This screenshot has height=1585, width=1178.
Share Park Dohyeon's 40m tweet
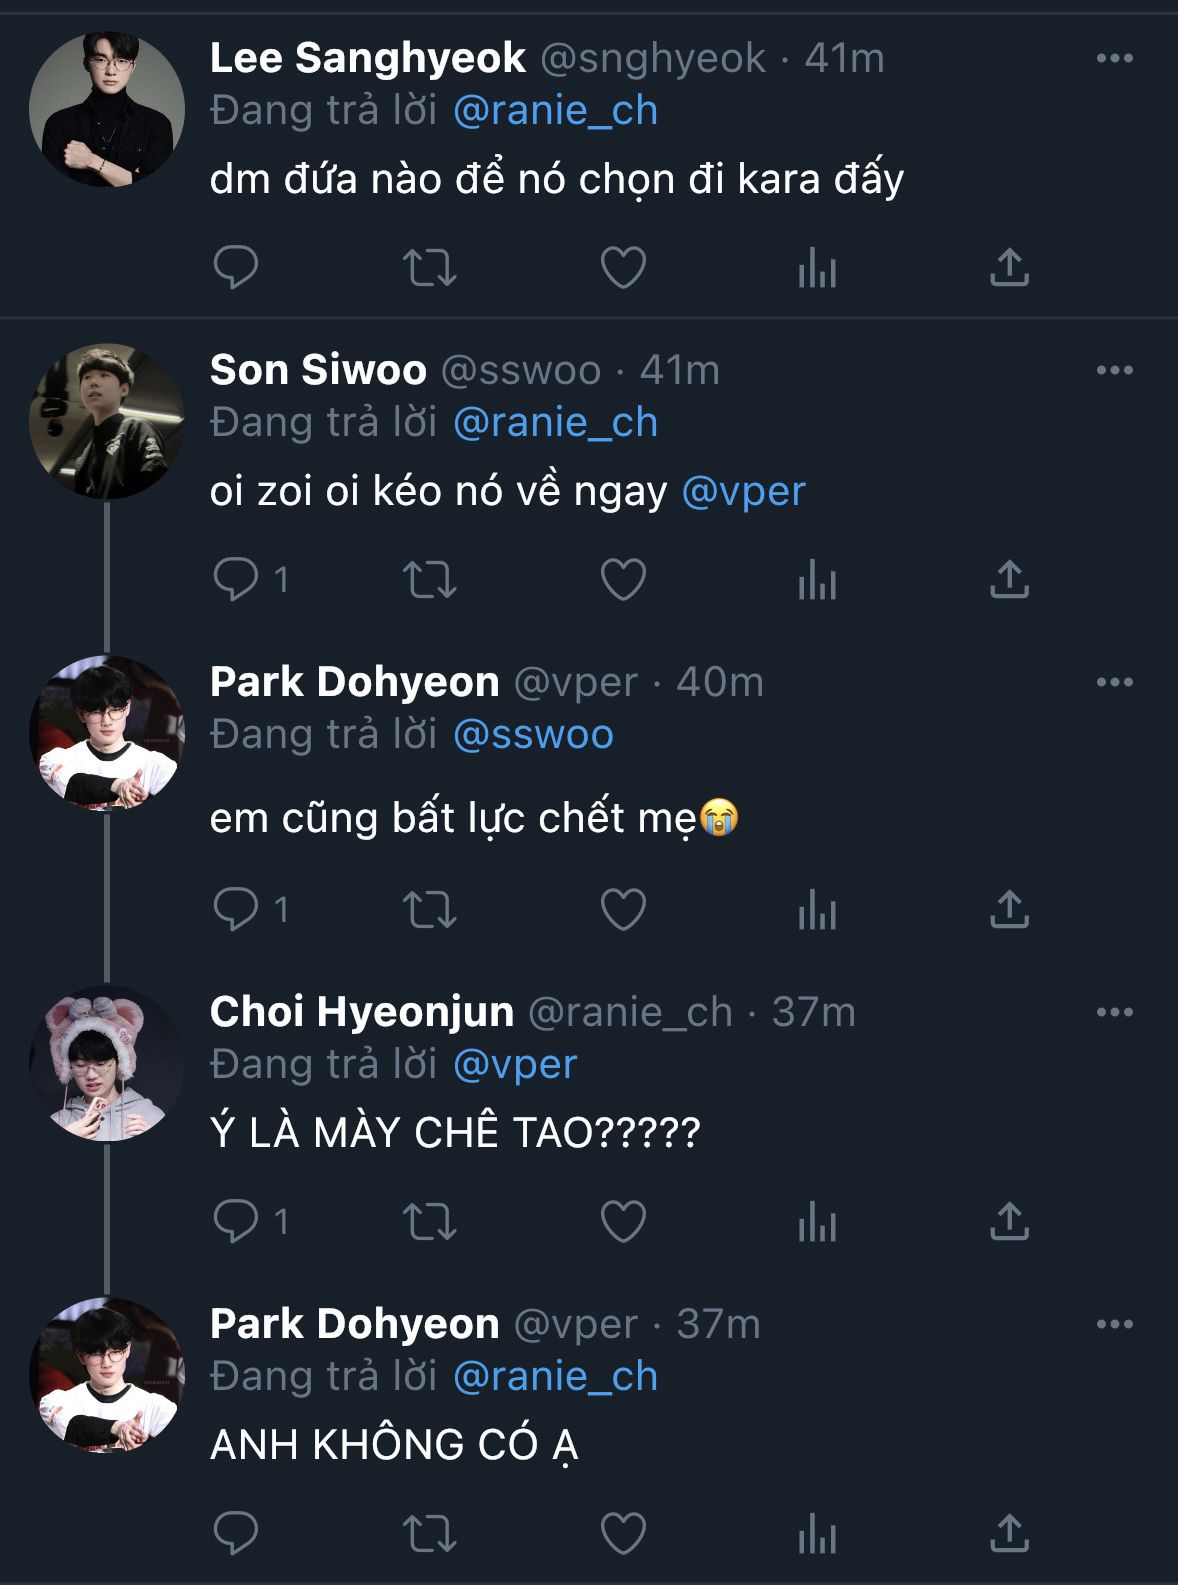point(1009,909)
